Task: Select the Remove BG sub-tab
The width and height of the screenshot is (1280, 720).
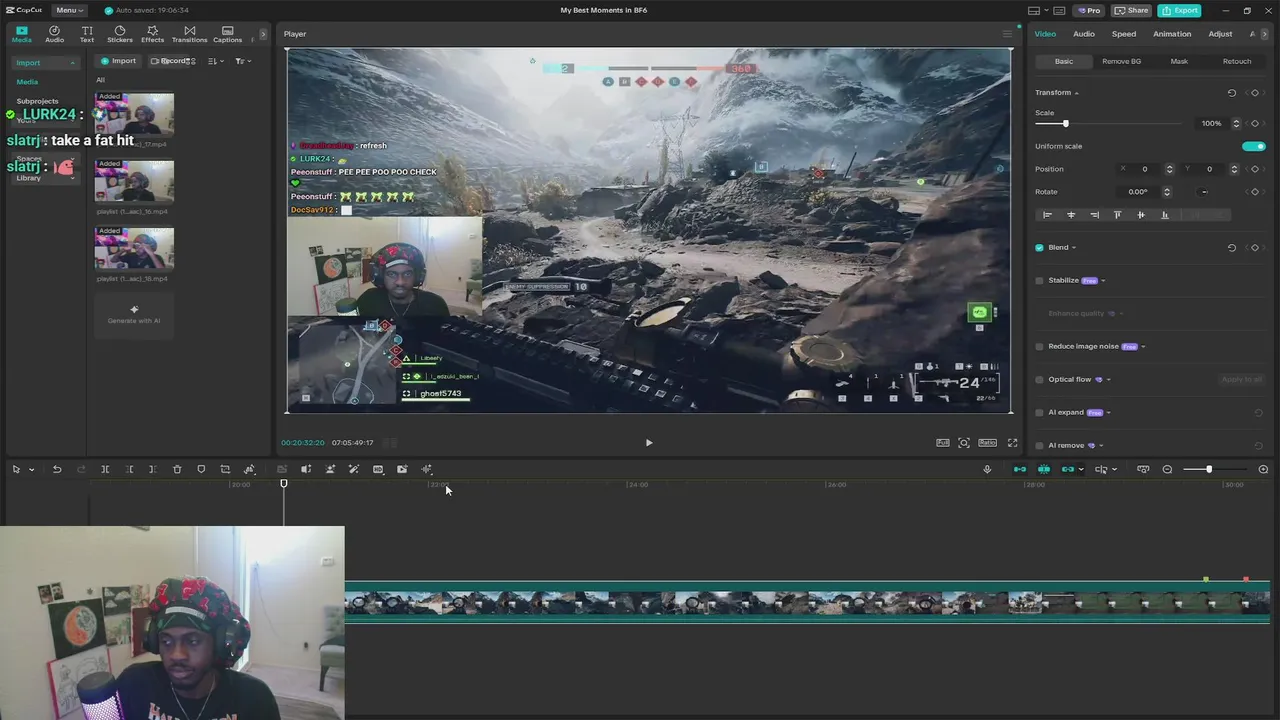Action: [1121, 61]
